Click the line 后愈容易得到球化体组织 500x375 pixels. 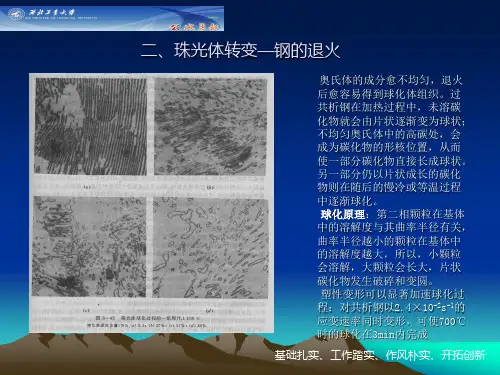point(389,94)
